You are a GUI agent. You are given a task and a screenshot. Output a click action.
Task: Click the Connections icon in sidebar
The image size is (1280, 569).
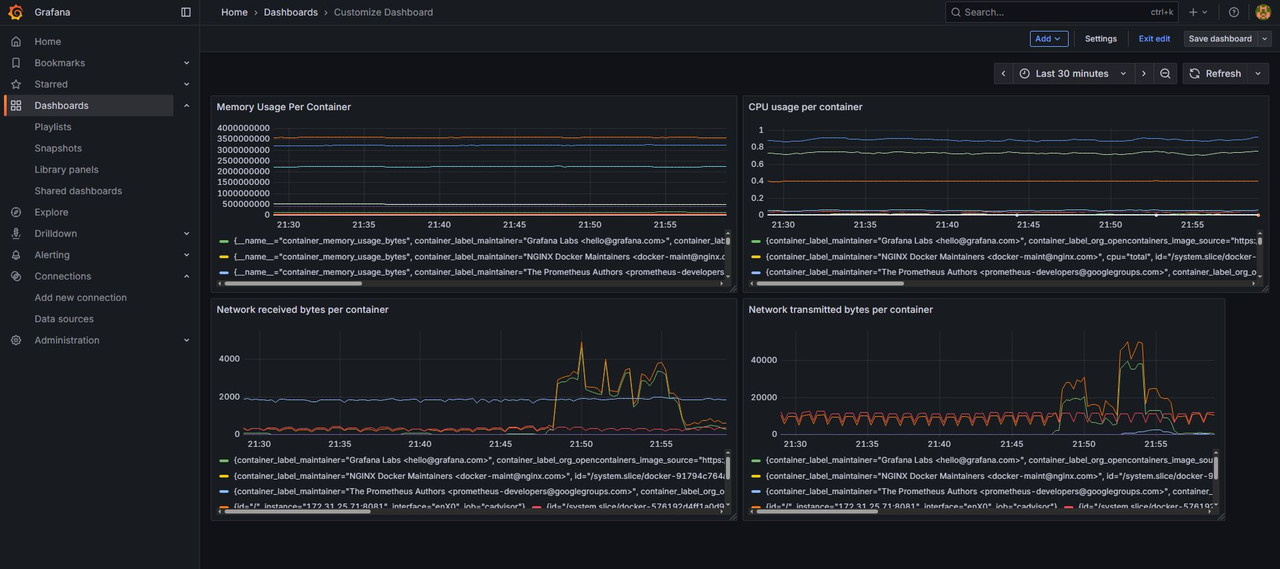15,276
